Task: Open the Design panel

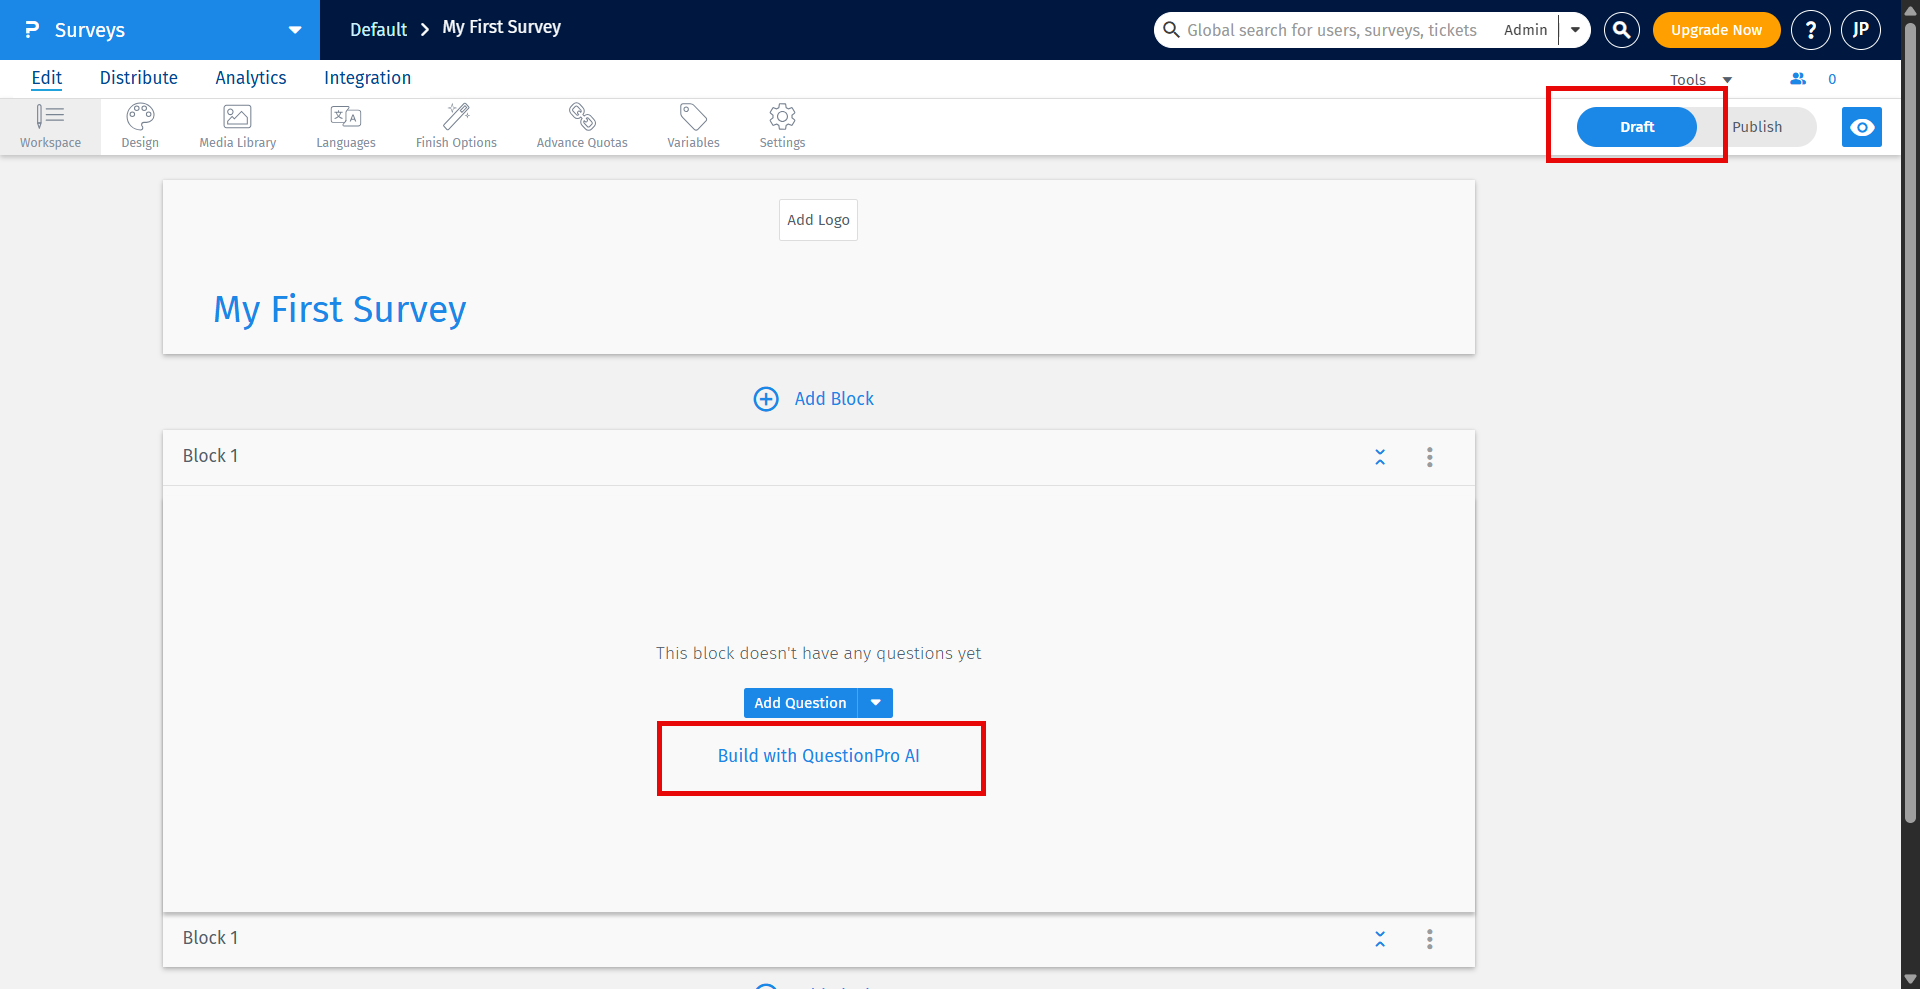Action: click(139, 125)
